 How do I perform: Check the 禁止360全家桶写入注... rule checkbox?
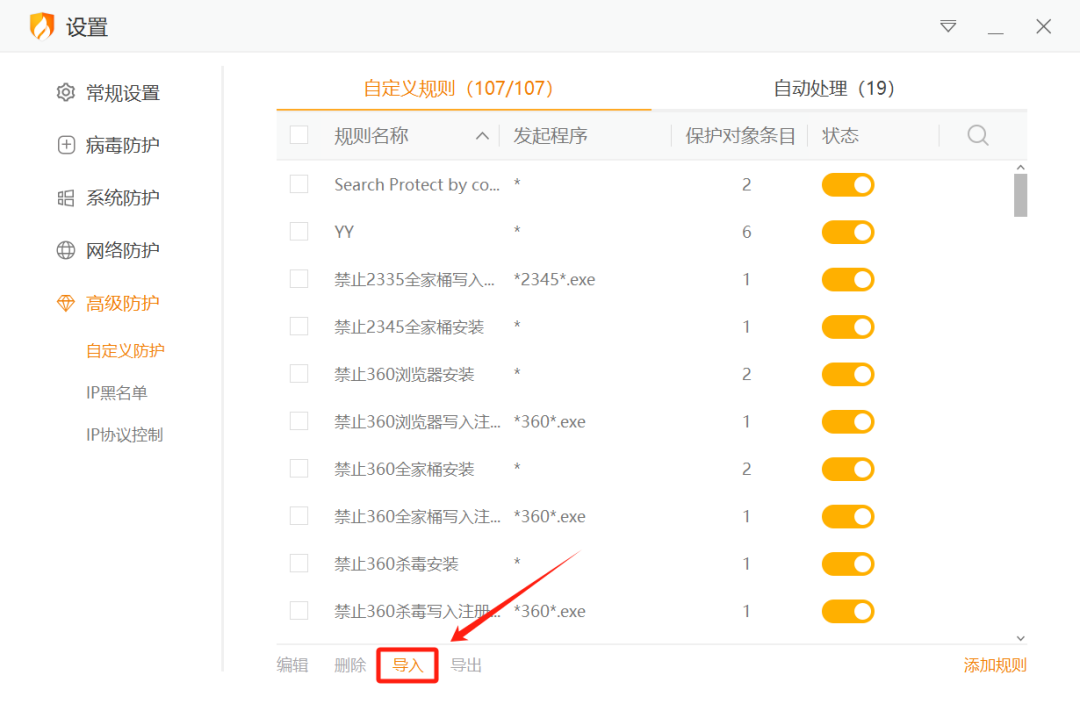pyautogui.click(x=299, y=516)
